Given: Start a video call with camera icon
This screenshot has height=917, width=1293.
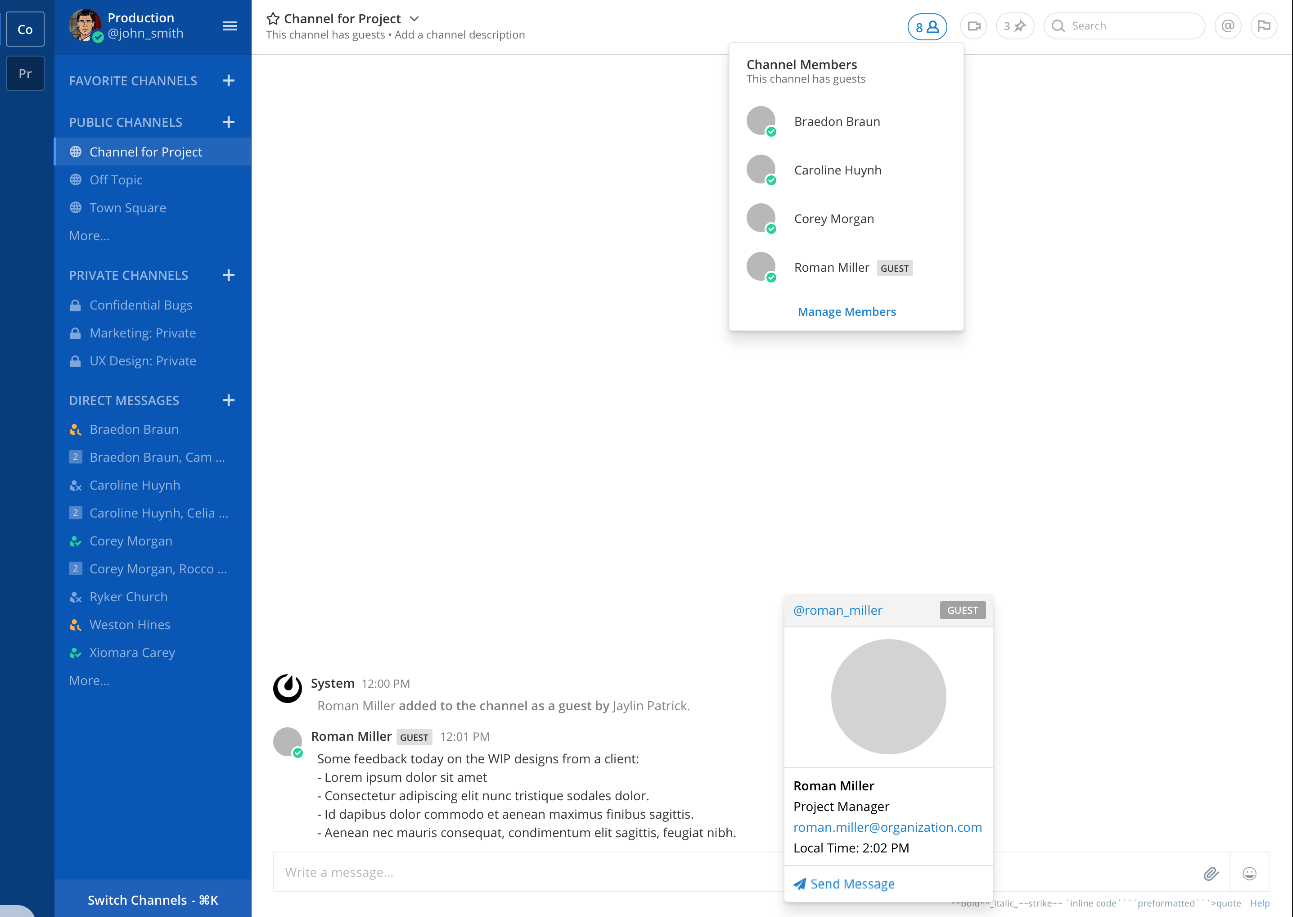Looking at the screenshot, I should (x=973, y=27).
